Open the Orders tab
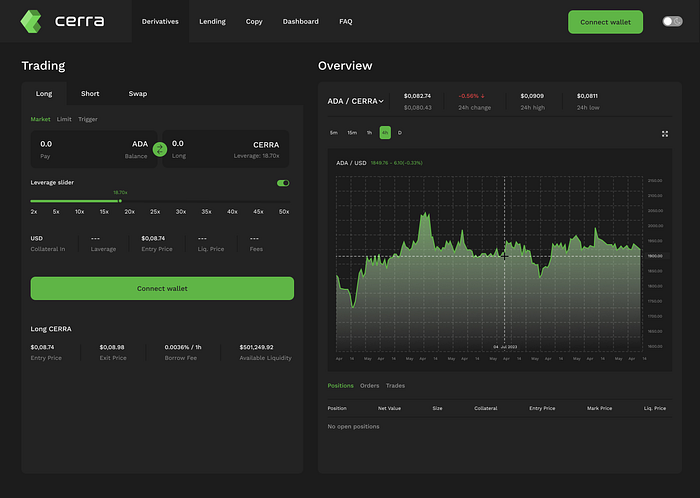The width and height of the screenshot is (700, 498). click(x=369, y=386)
